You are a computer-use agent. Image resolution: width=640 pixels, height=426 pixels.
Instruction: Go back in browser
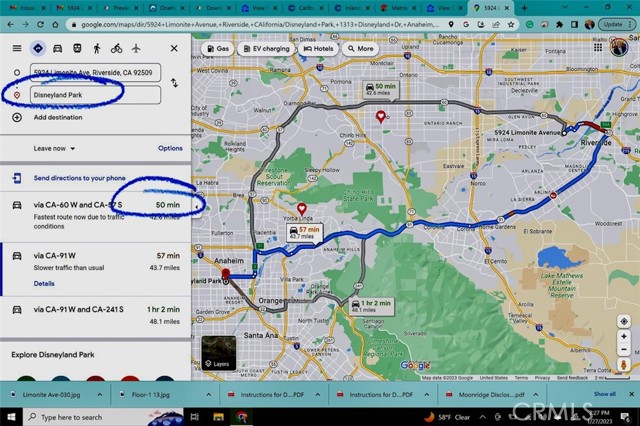(x=11, y=24)
